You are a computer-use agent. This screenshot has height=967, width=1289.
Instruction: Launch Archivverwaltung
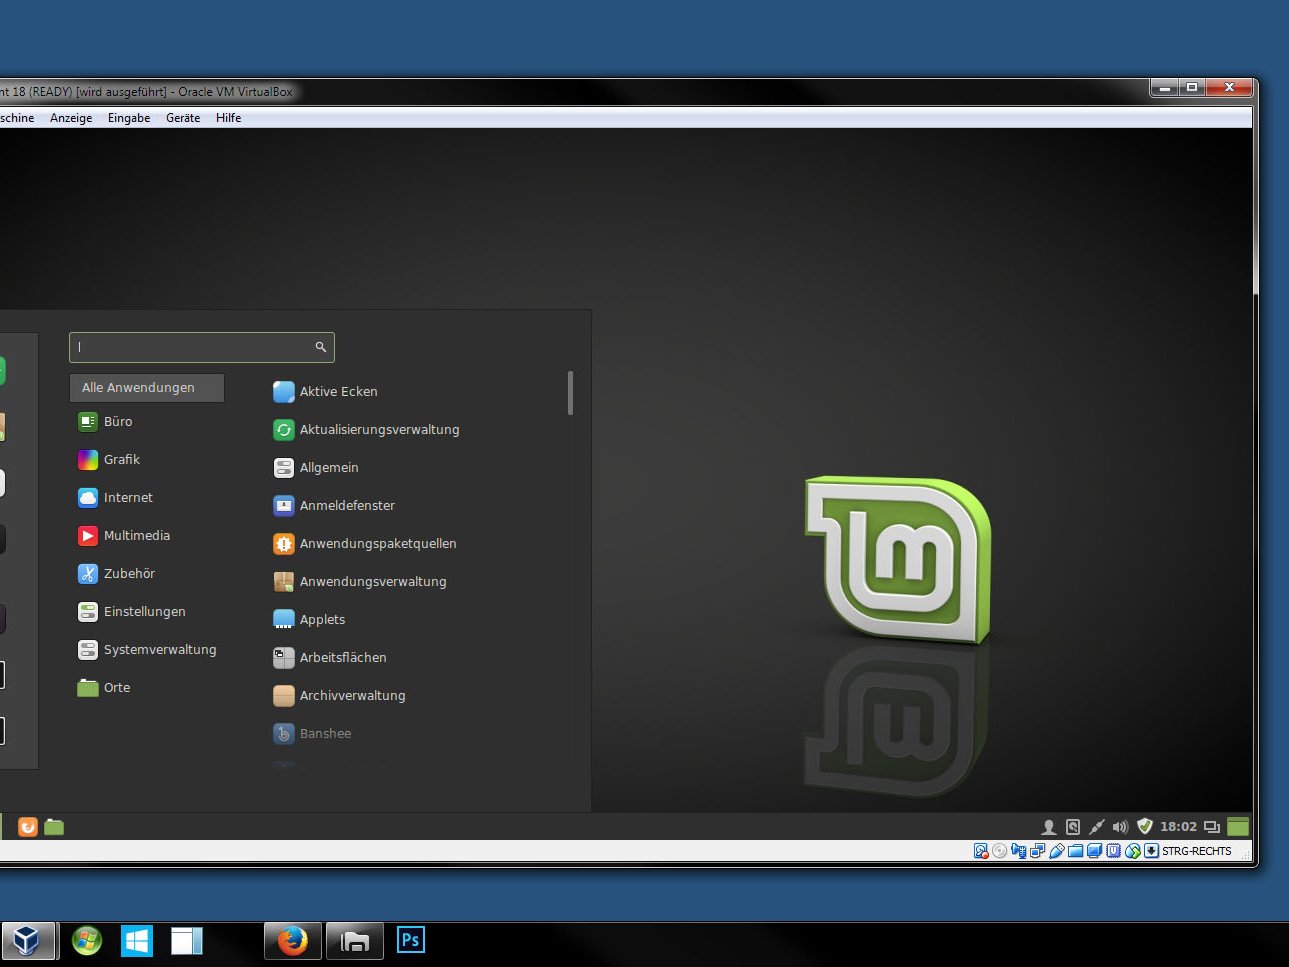(339, 695)
